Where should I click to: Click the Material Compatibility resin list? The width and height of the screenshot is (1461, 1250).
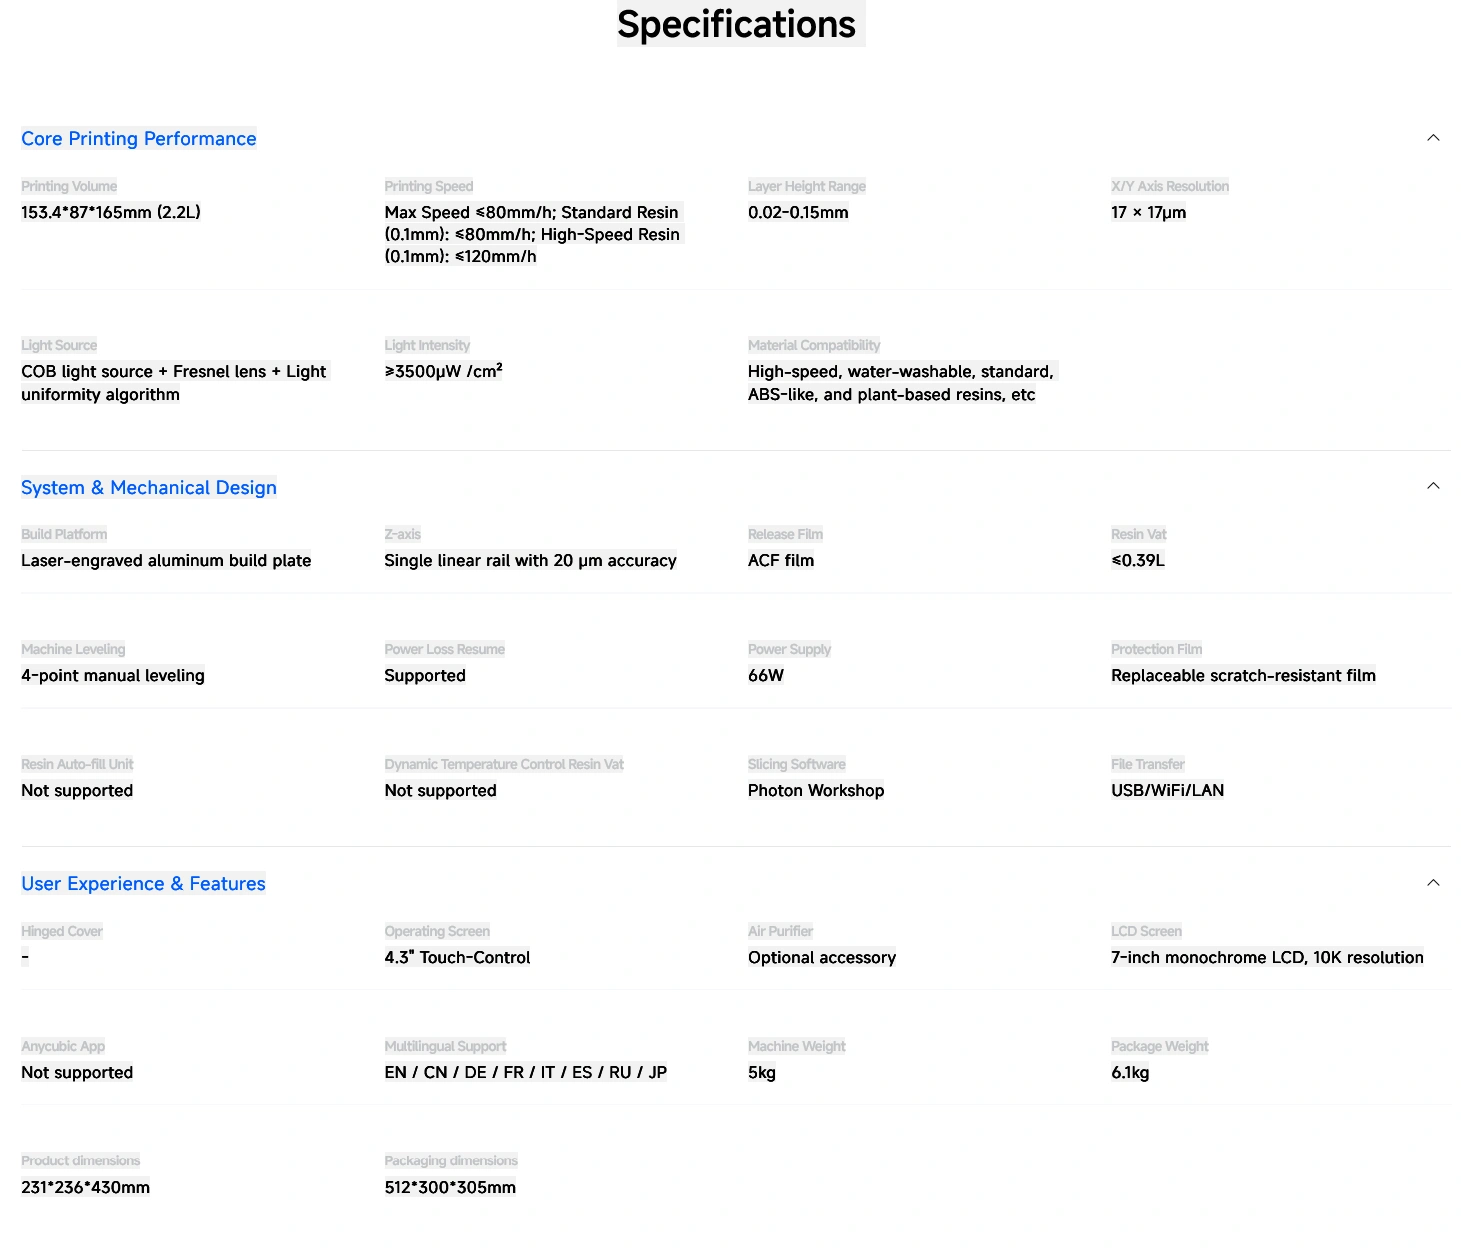point(901,383)
